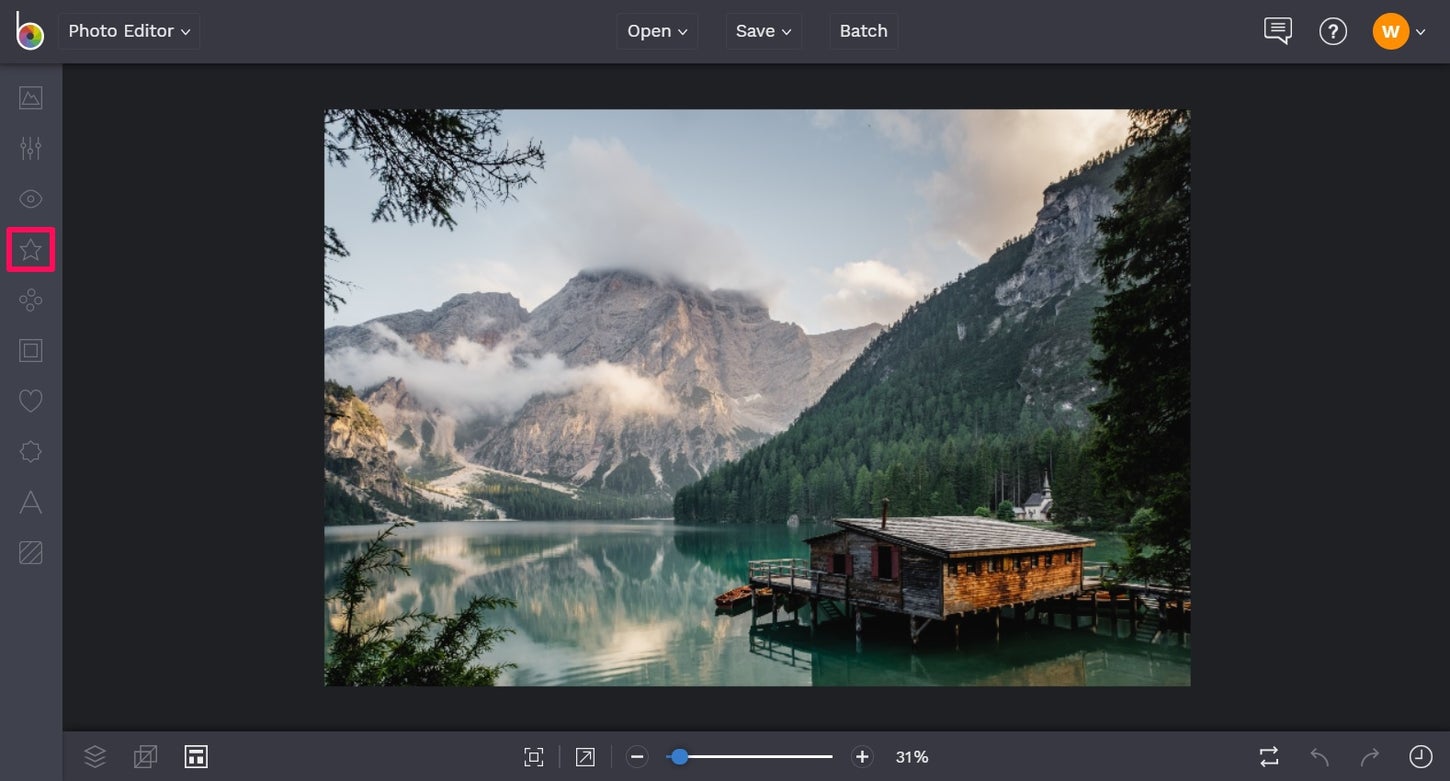Open the Help question mark menu
Screen dimensions: 1450x781
[1333, 30]
